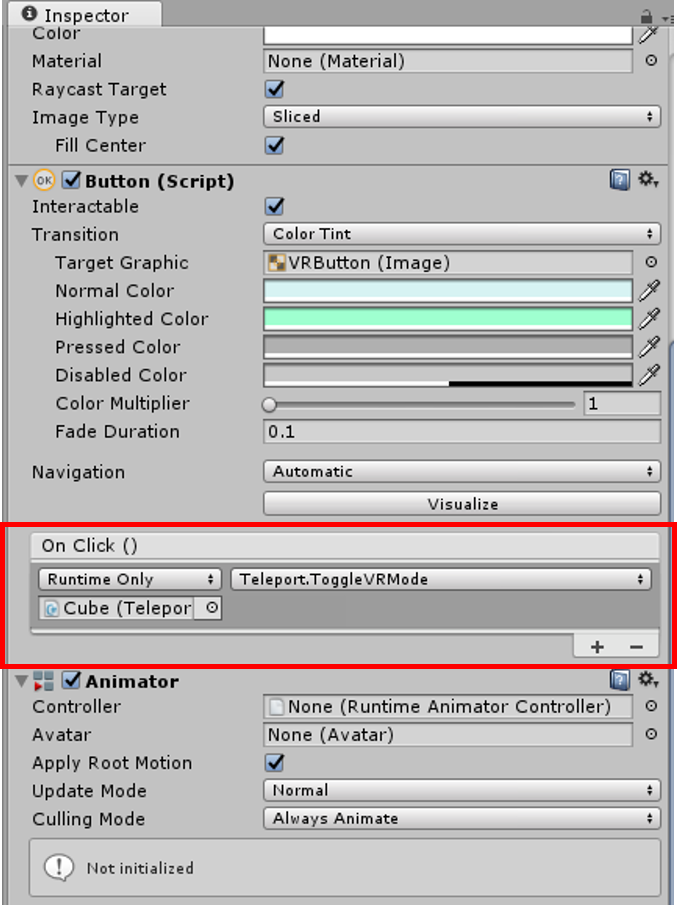Viewport: 677px width, 905px height.
Task: Click the None (Avatar) field
Action: (x=448, y=734)
